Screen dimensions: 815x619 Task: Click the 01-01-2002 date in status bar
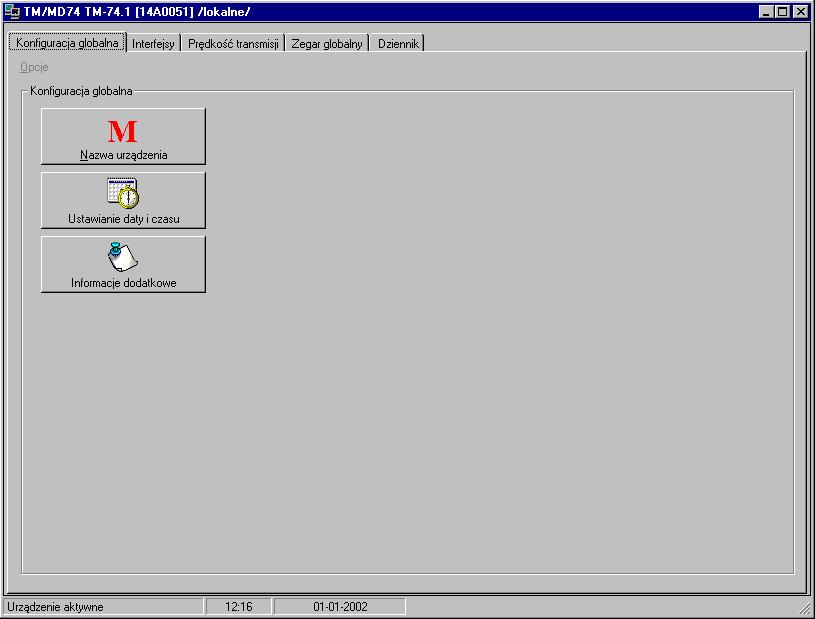(340, 607)
